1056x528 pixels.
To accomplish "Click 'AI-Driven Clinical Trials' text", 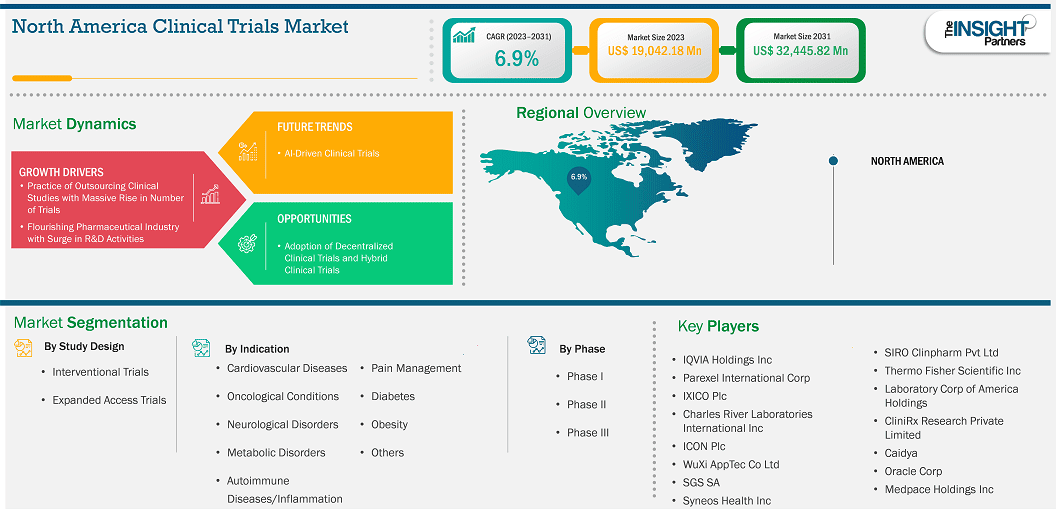I will pyautogui.click(x=332, y=153).
